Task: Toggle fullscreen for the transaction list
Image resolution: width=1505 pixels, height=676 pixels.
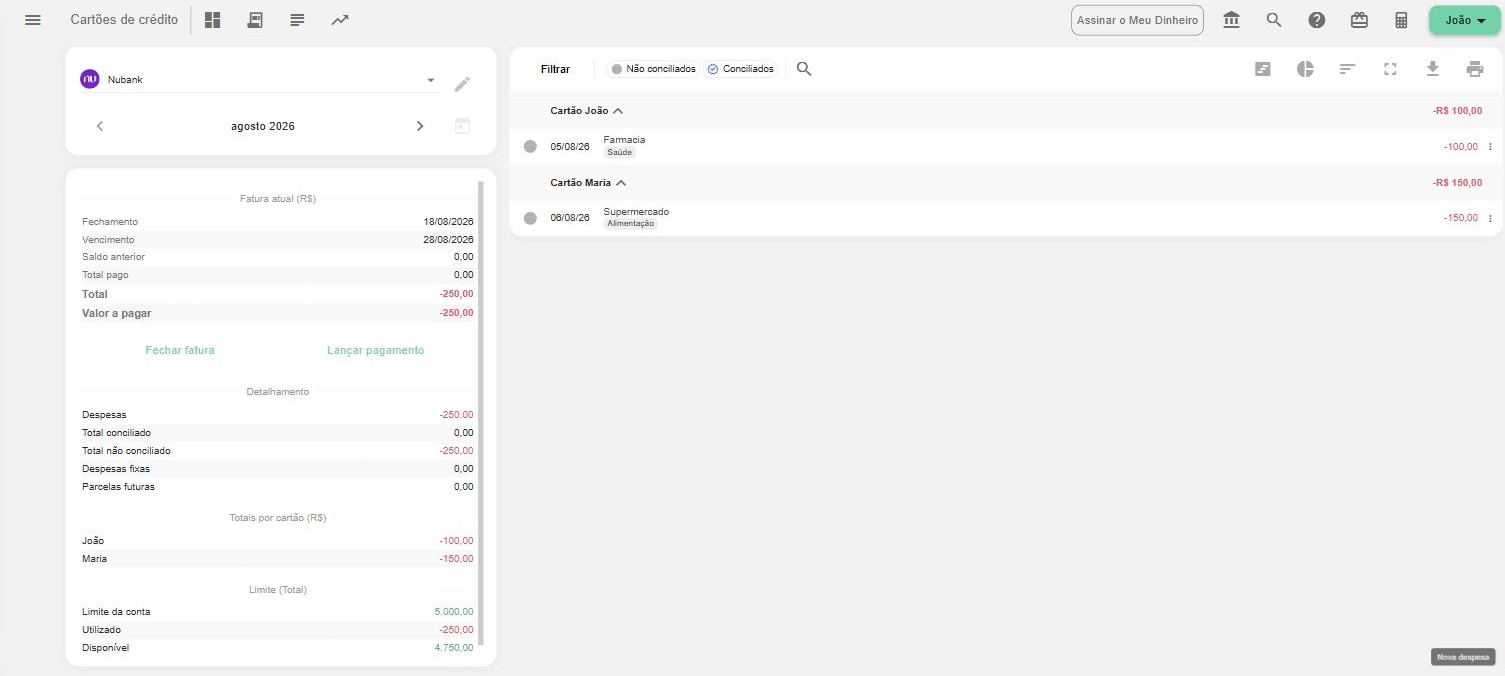Action: 1390,69
